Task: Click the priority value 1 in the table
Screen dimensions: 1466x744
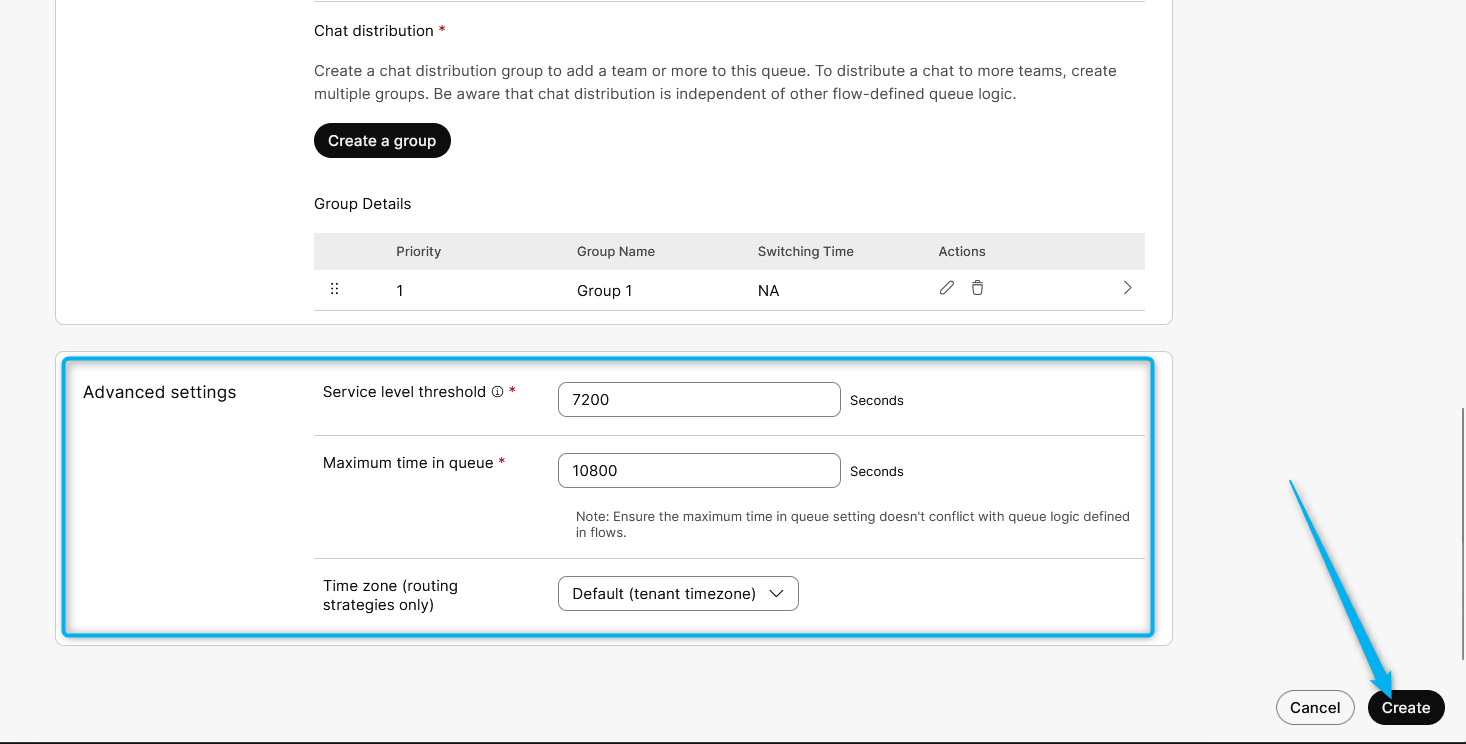Action: (400, 291)
